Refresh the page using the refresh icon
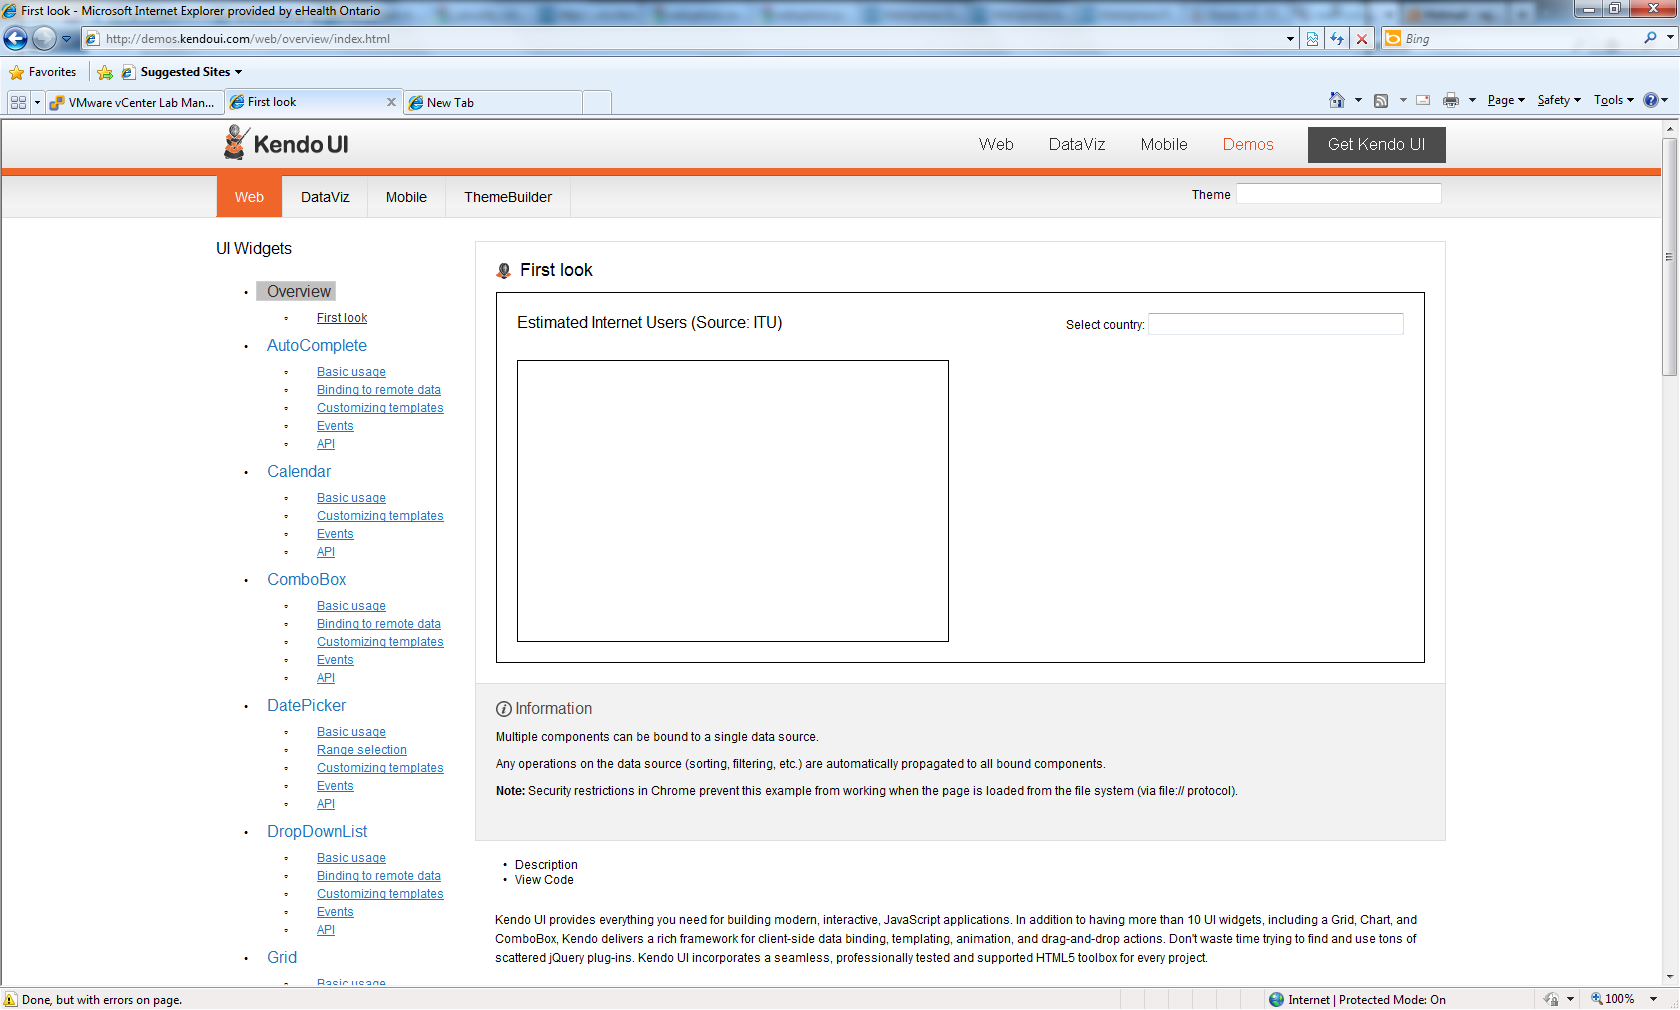The image size is (1680, 1010). coord(1337,39)
